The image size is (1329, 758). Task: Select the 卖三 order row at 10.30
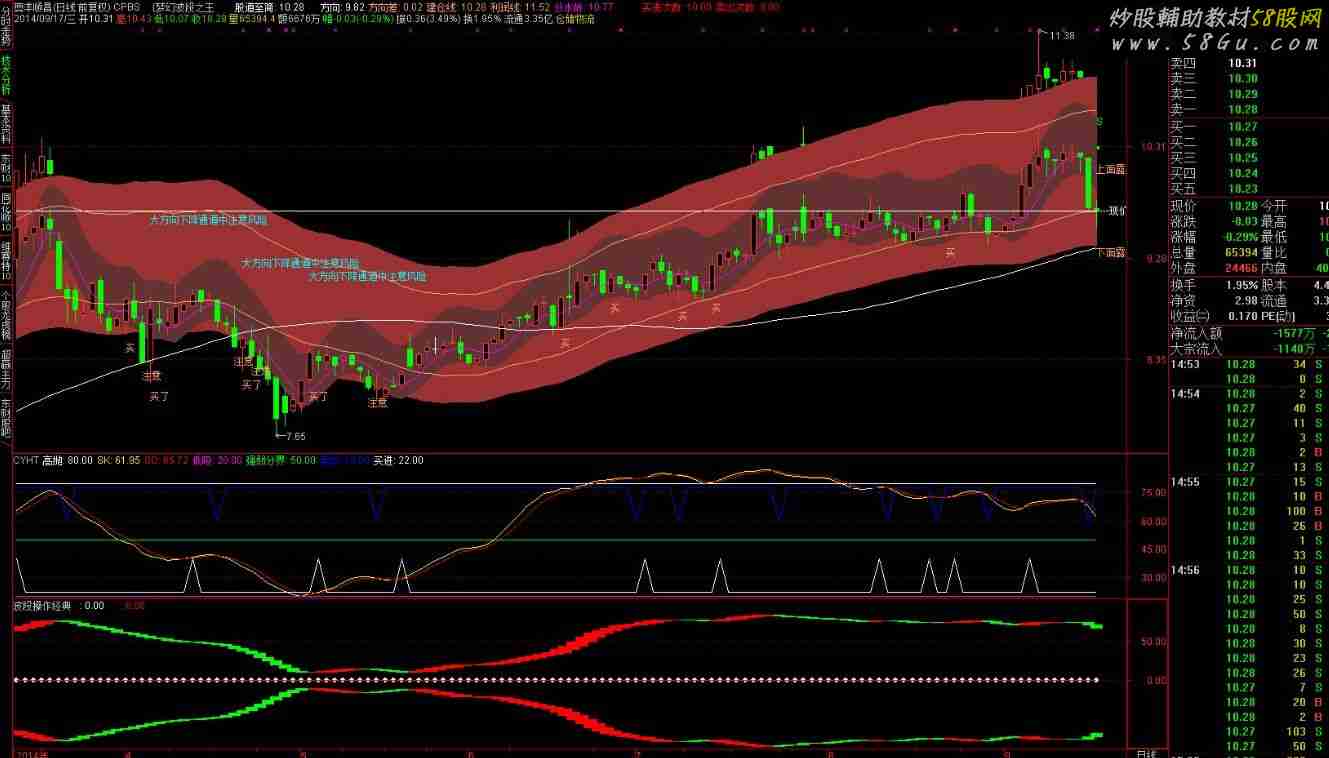click(1249, 78)
